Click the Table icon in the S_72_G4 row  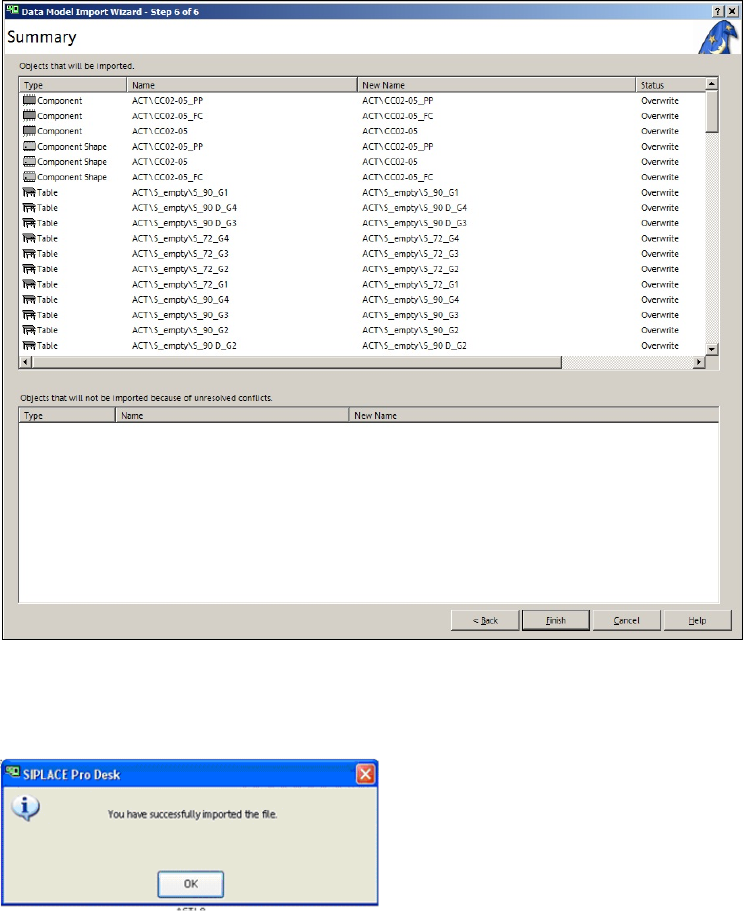29,238
